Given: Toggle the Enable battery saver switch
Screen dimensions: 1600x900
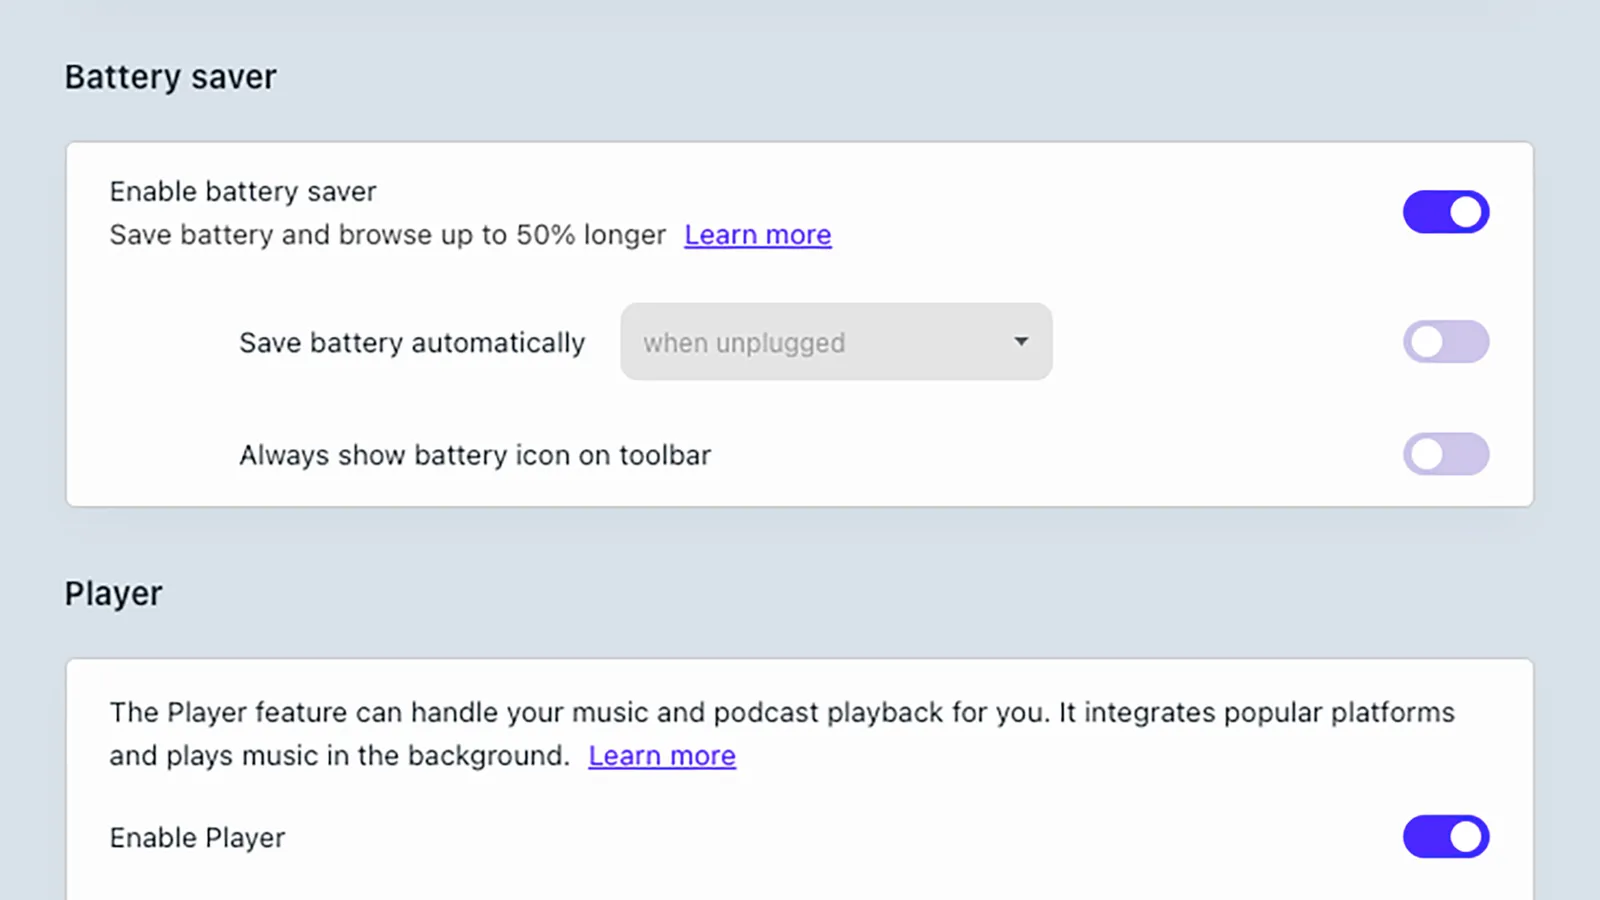Looking at the screenshot, I should coord(1445,212).
